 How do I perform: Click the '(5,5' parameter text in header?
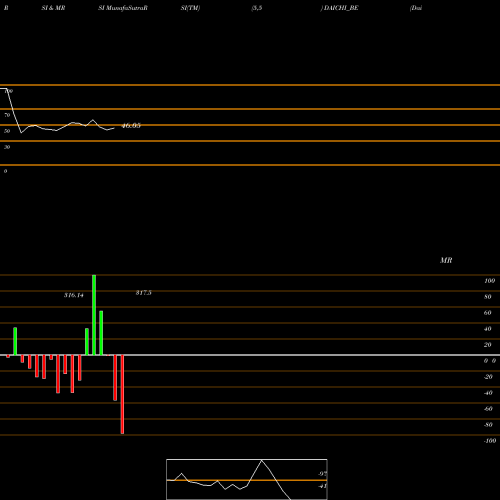pos(257,8)
